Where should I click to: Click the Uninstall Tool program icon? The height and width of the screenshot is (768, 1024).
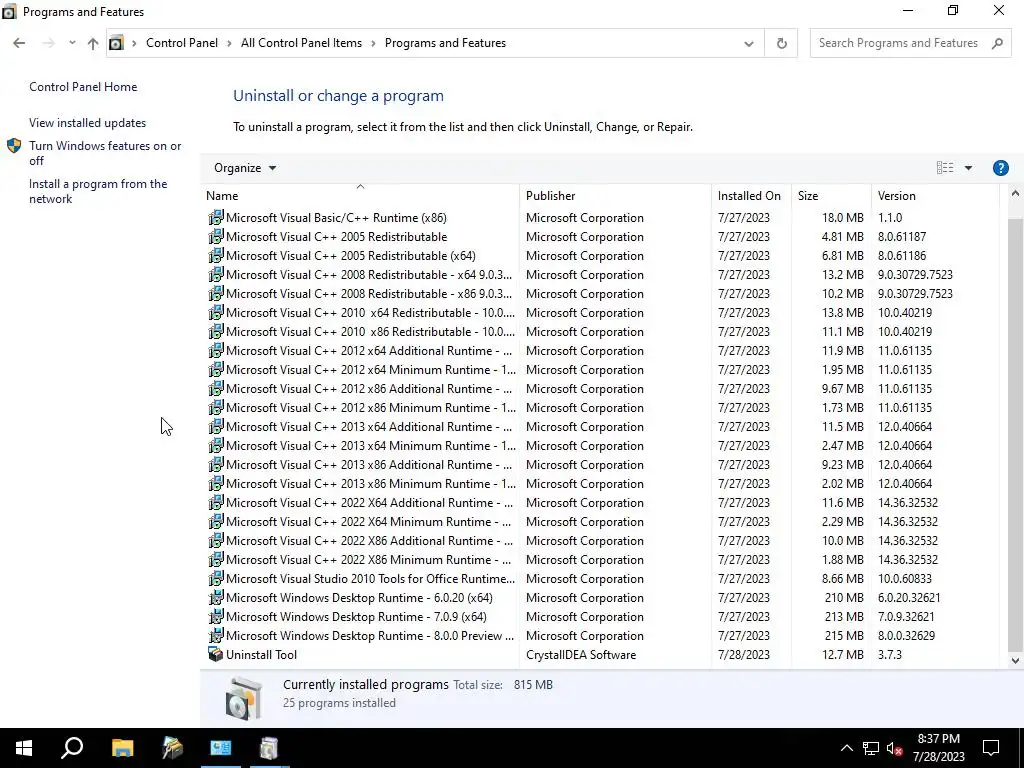click(216, 654)
